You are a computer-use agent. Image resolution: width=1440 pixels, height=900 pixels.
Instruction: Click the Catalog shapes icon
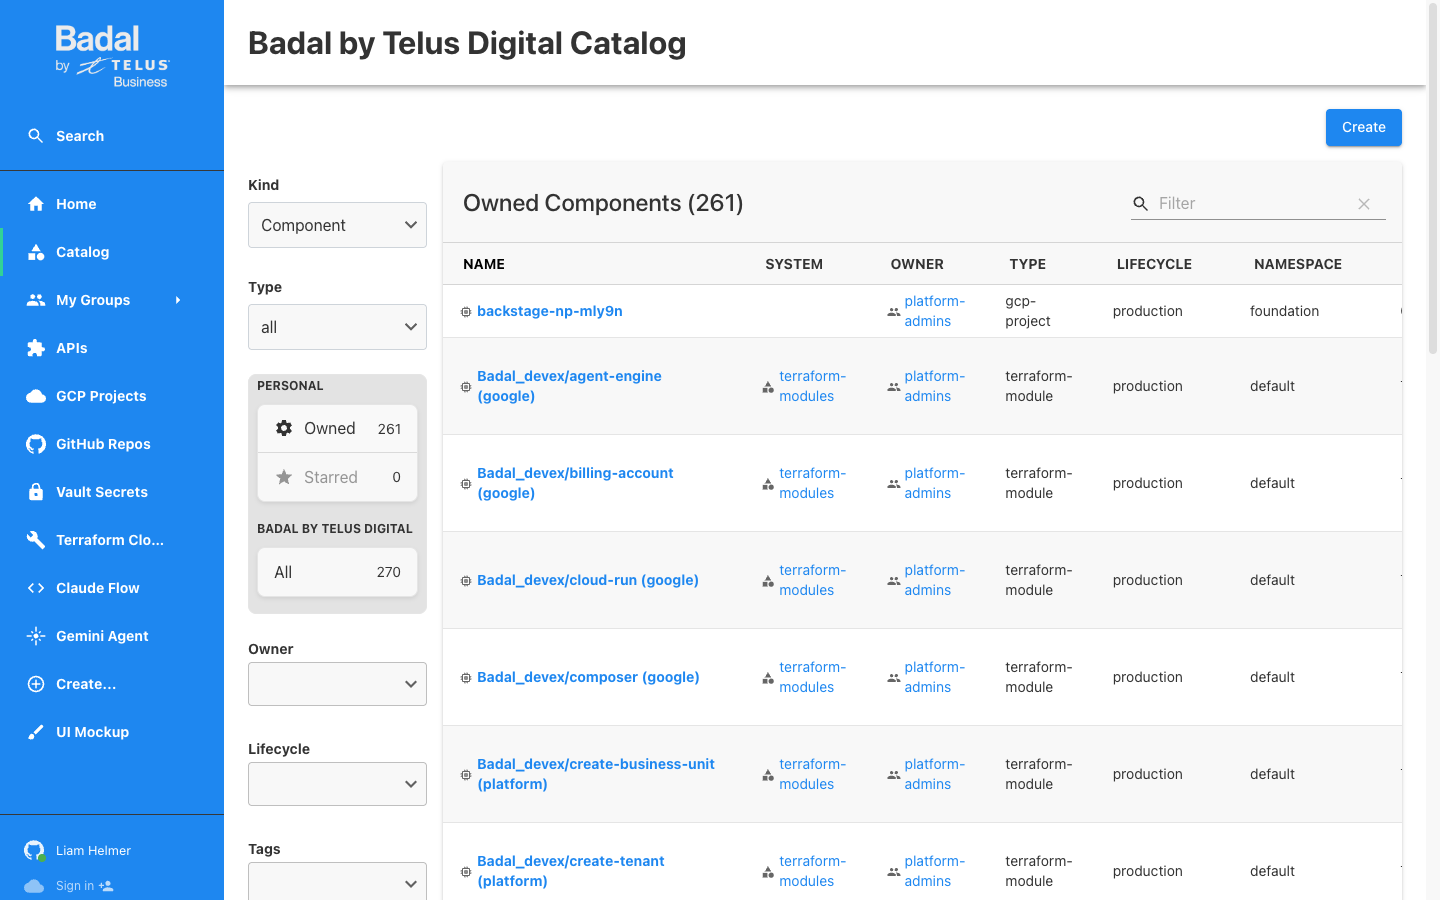[x=36, y=252]
